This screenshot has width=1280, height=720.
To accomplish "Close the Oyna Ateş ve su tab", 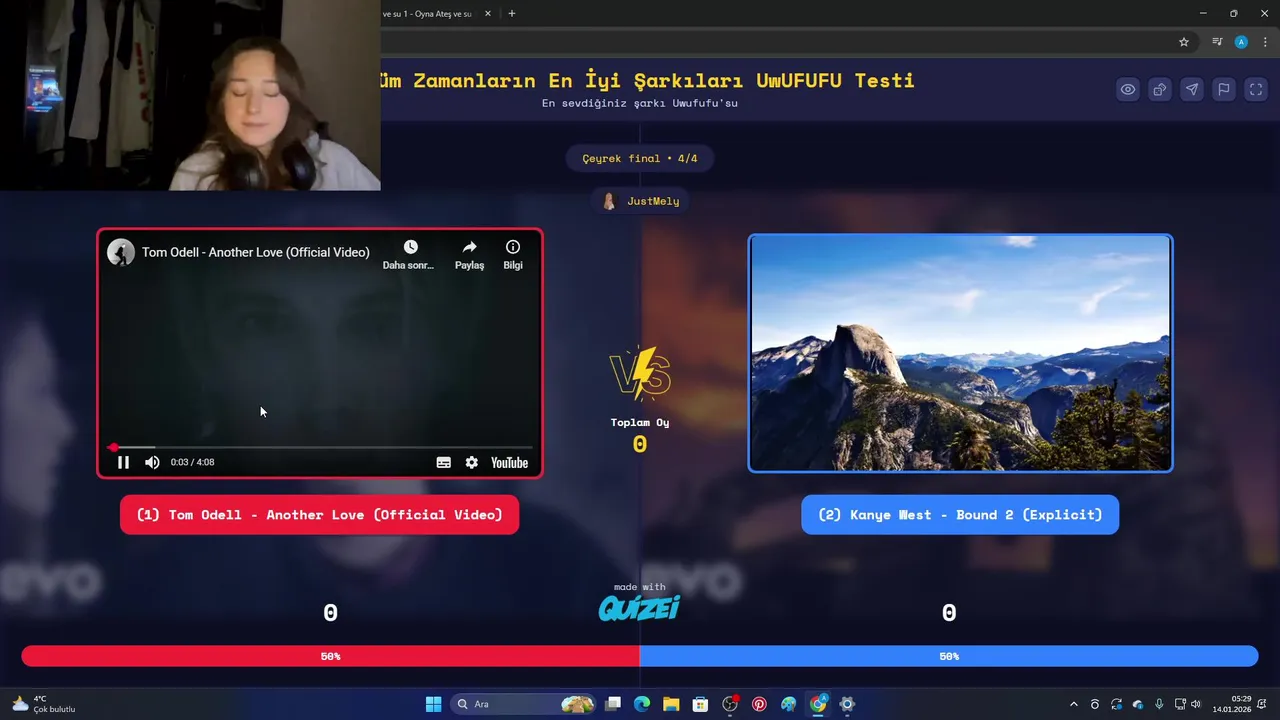I will coord(488,14).
